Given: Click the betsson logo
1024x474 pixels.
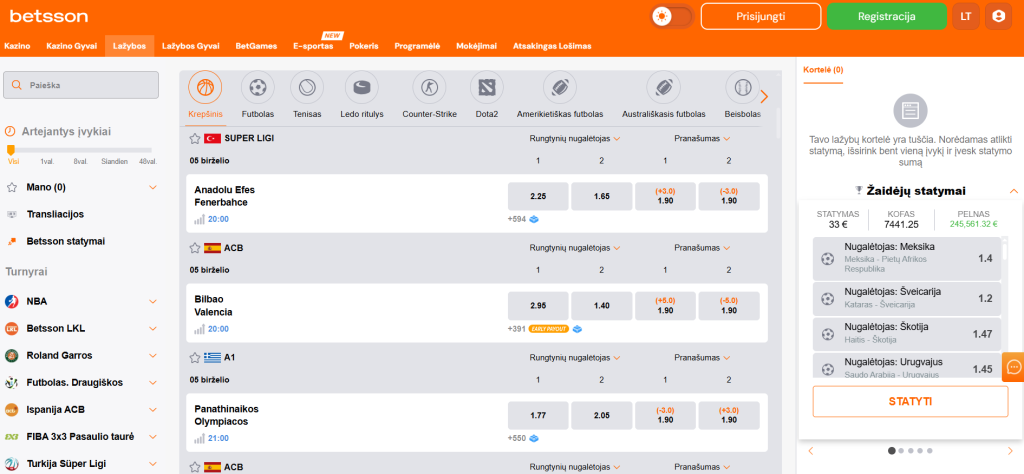Looking at the screenshot, I should click(49, 16).
